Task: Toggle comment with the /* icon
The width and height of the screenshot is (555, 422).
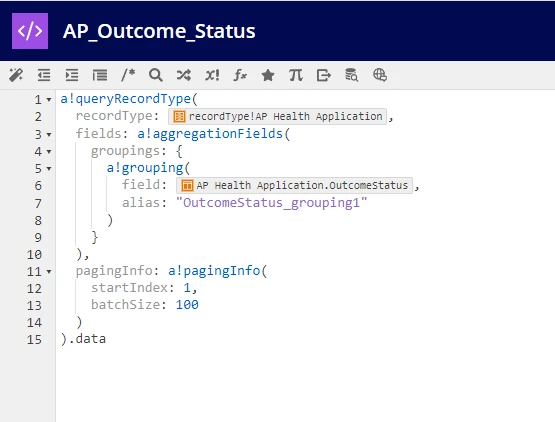Action: (128, 75)
